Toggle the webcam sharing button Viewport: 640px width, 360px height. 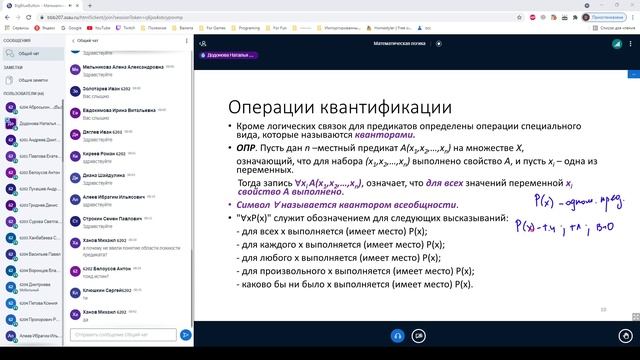[x=418, y=336]
